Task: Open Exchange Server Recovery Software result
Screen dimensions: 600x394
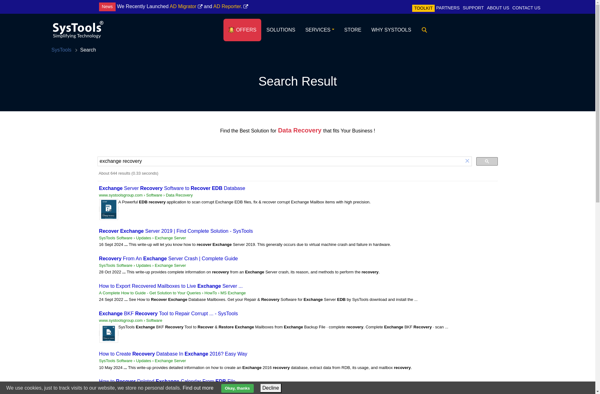Action: 172,188
